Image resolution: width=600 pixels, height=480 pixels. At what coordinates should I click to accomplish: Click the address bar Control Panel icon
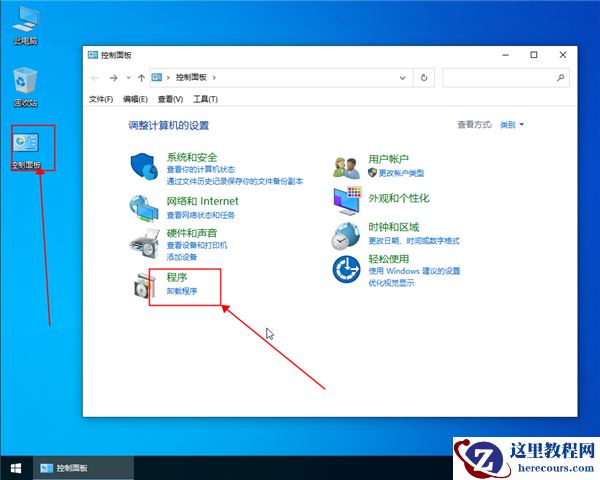click(x=157, y=77)
